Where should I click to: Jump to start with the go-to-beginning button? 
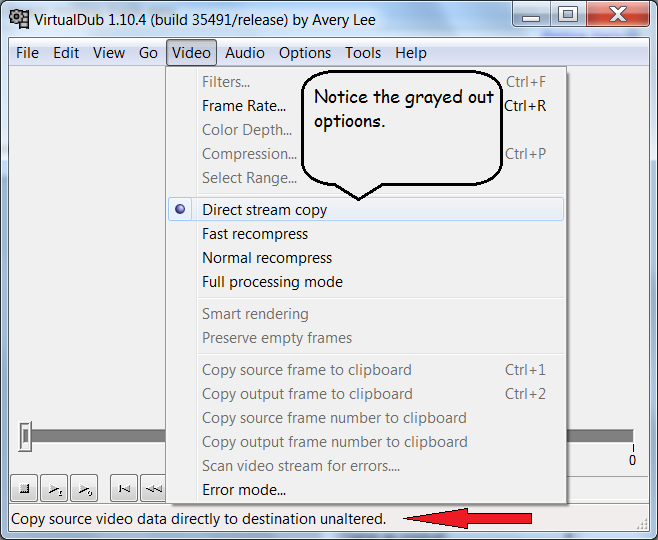tap(124, 488)
